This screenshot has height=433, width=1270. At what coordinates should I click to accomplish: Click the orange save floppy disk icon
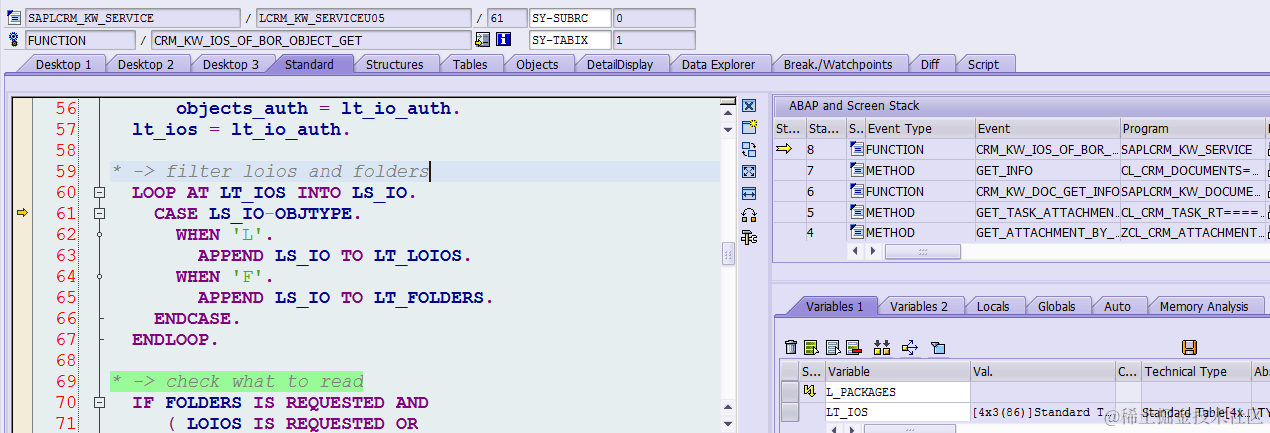click(x=1190, y=347)
